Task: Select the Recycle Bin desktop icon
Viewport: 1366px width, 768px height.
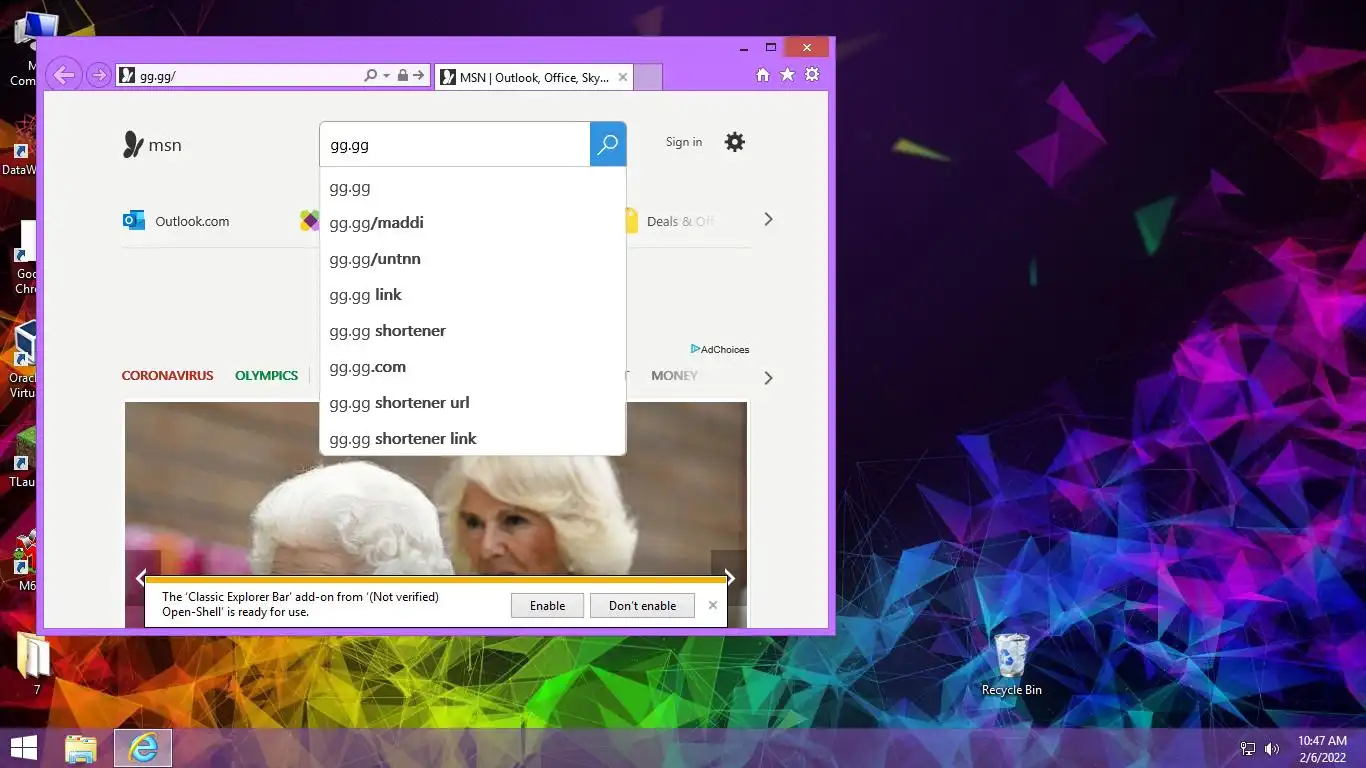Action: click(x=1012, y=664)
